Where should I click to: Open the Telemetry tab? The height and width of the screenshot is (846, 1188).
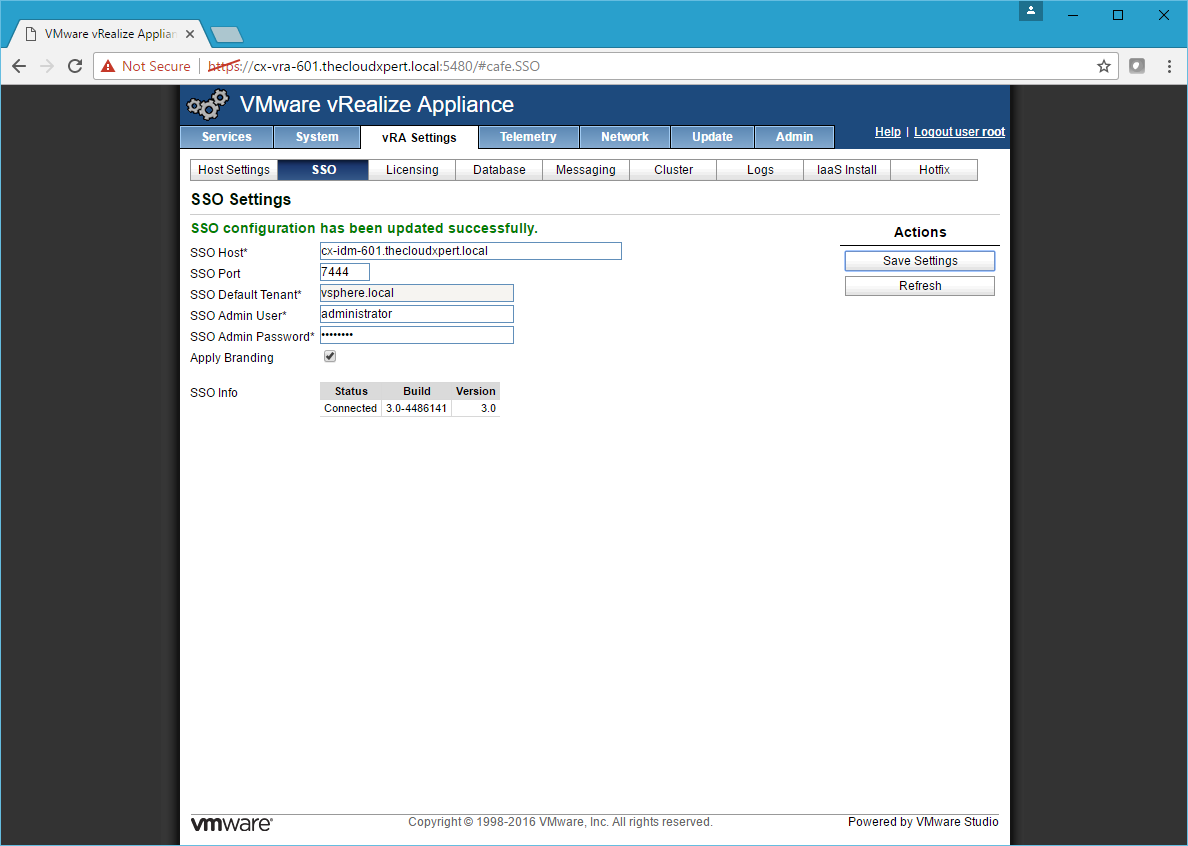point(528,137)
